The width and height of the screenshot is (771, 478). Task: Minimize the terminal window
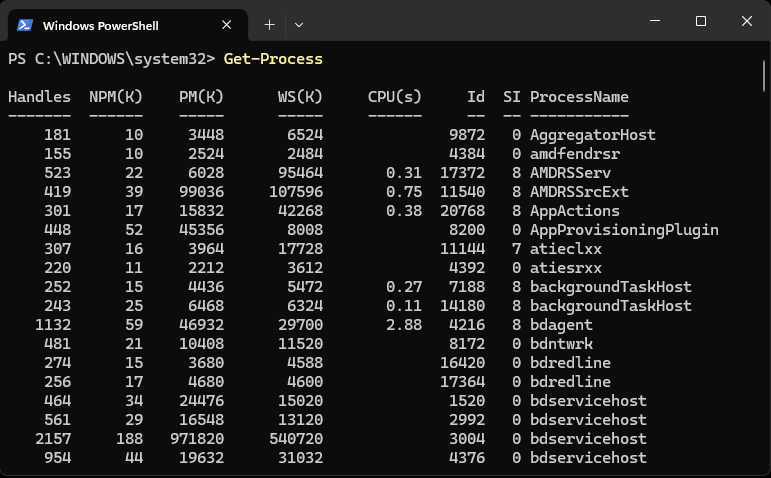click(654, 21)
